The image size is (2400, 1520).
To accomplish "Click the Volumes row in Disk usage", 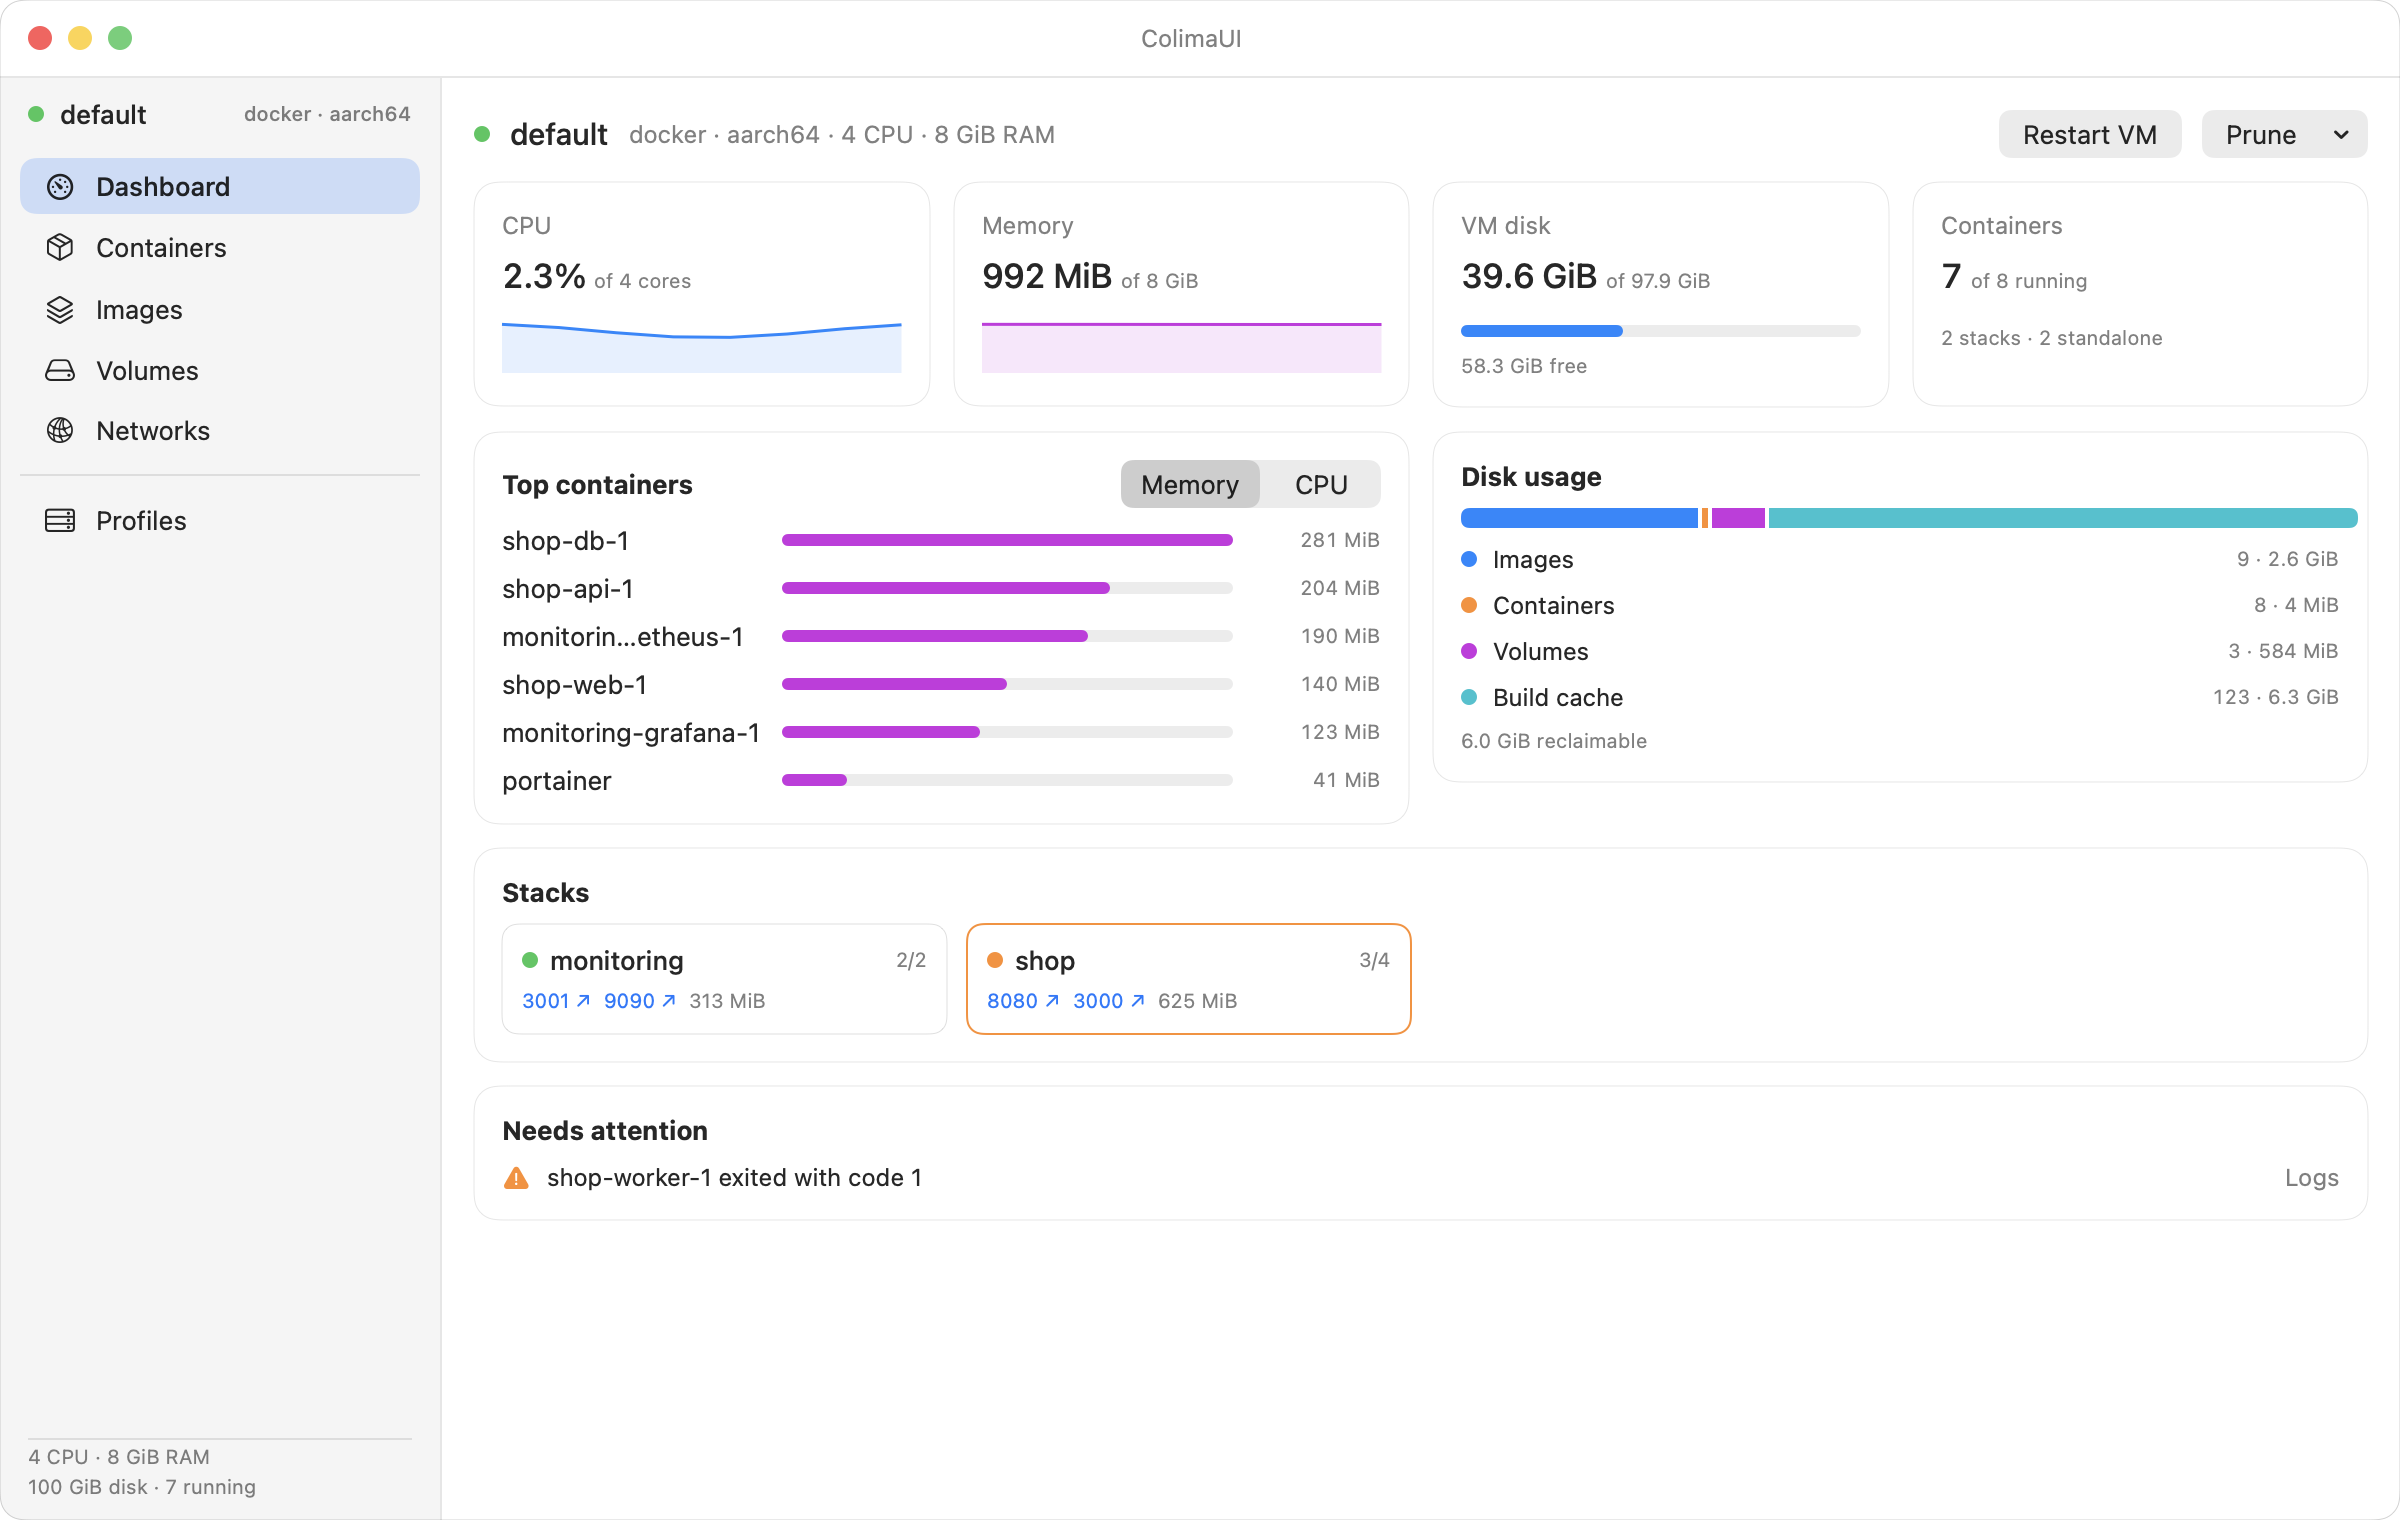I will click(1899, 651).
